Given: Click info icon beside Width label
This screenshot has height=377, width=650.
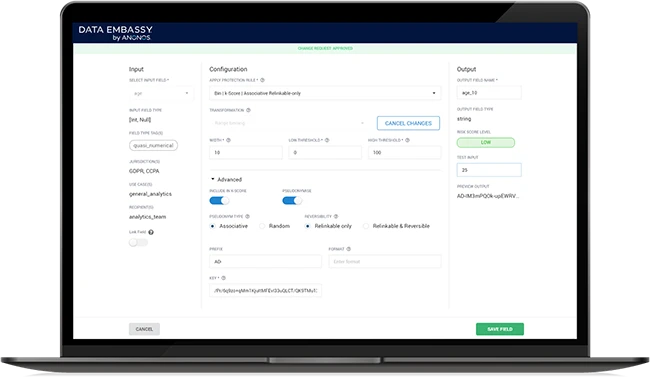Looking at the screenshot, I should [x=228, y=140].
